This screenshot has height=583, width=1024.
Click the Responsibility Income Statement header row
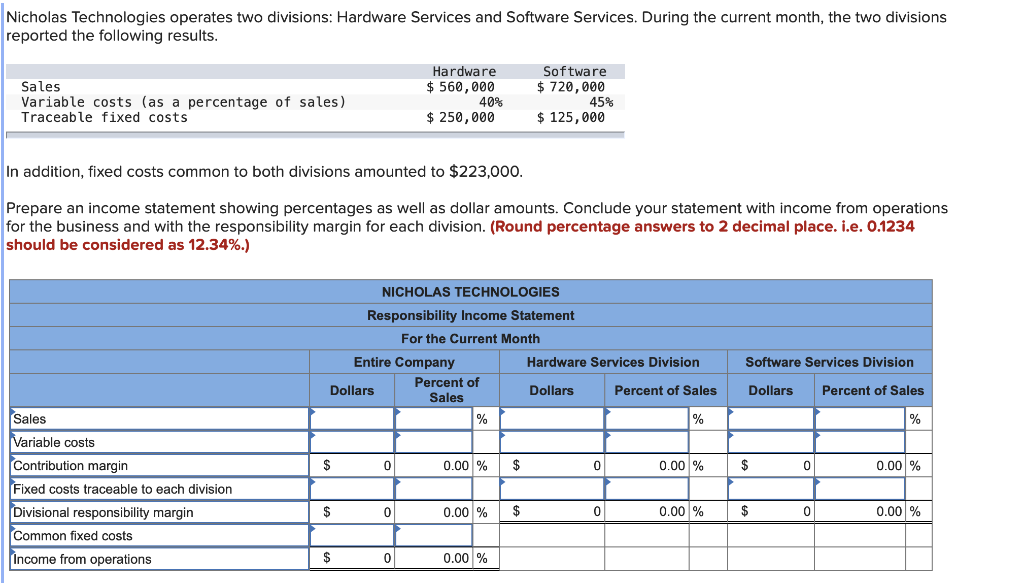click(470, 315)
